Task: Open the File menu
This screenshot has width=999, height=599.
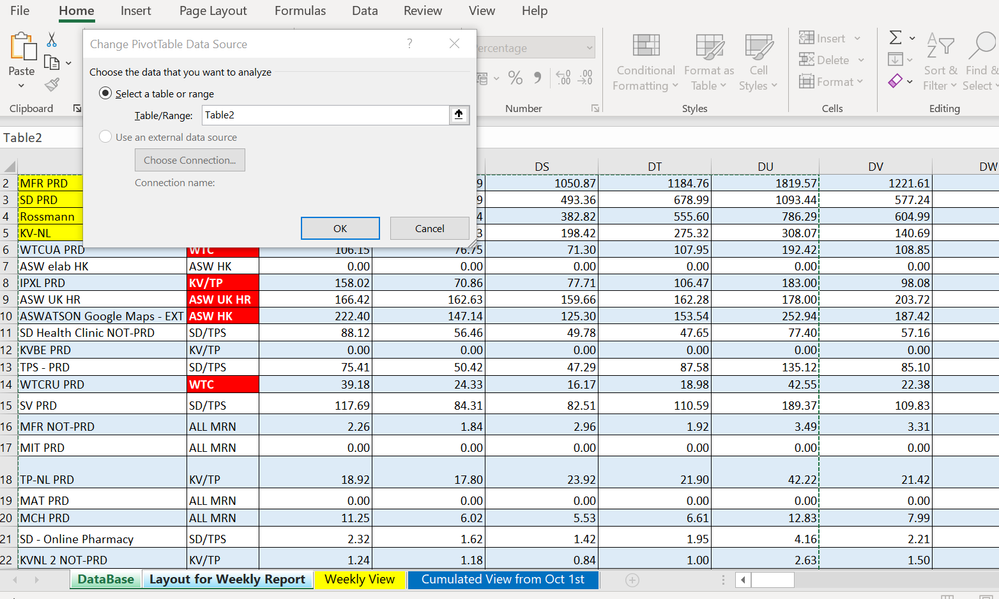Action: click(x=20, y=11)
